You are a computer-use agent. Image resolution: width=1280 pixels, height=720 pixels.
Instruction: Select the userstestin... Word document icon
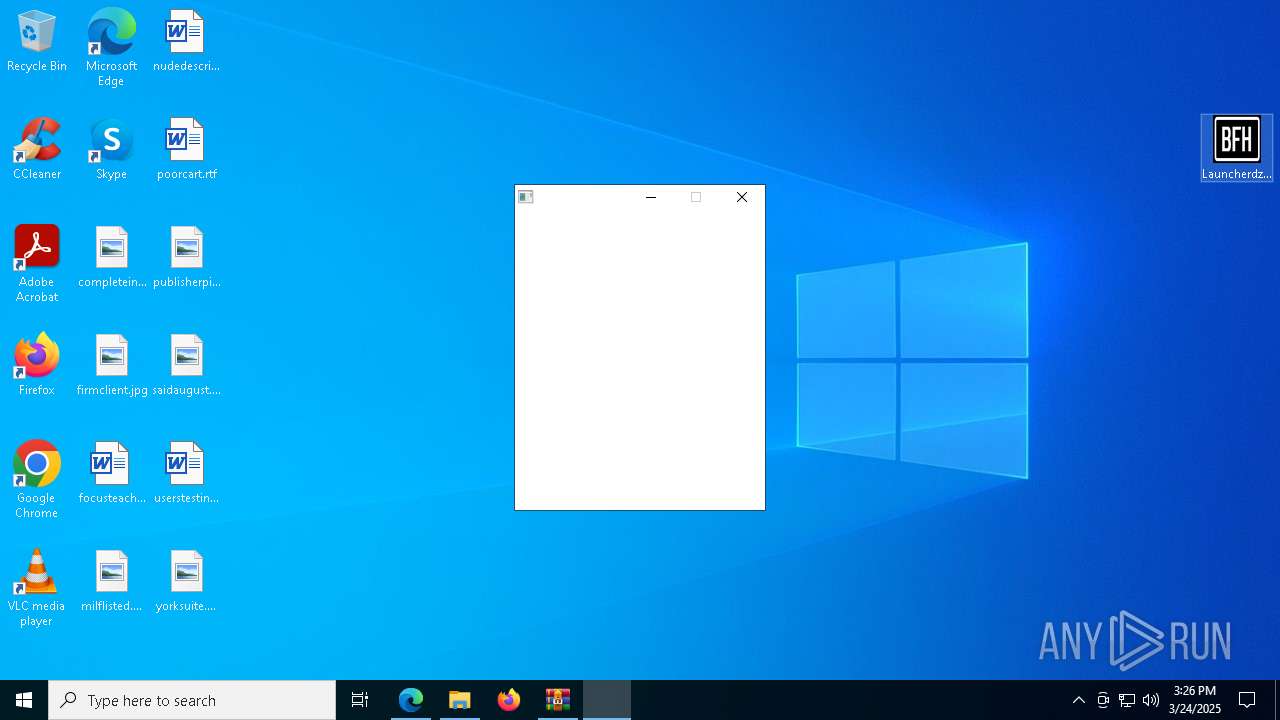click(x=186, y=473)
